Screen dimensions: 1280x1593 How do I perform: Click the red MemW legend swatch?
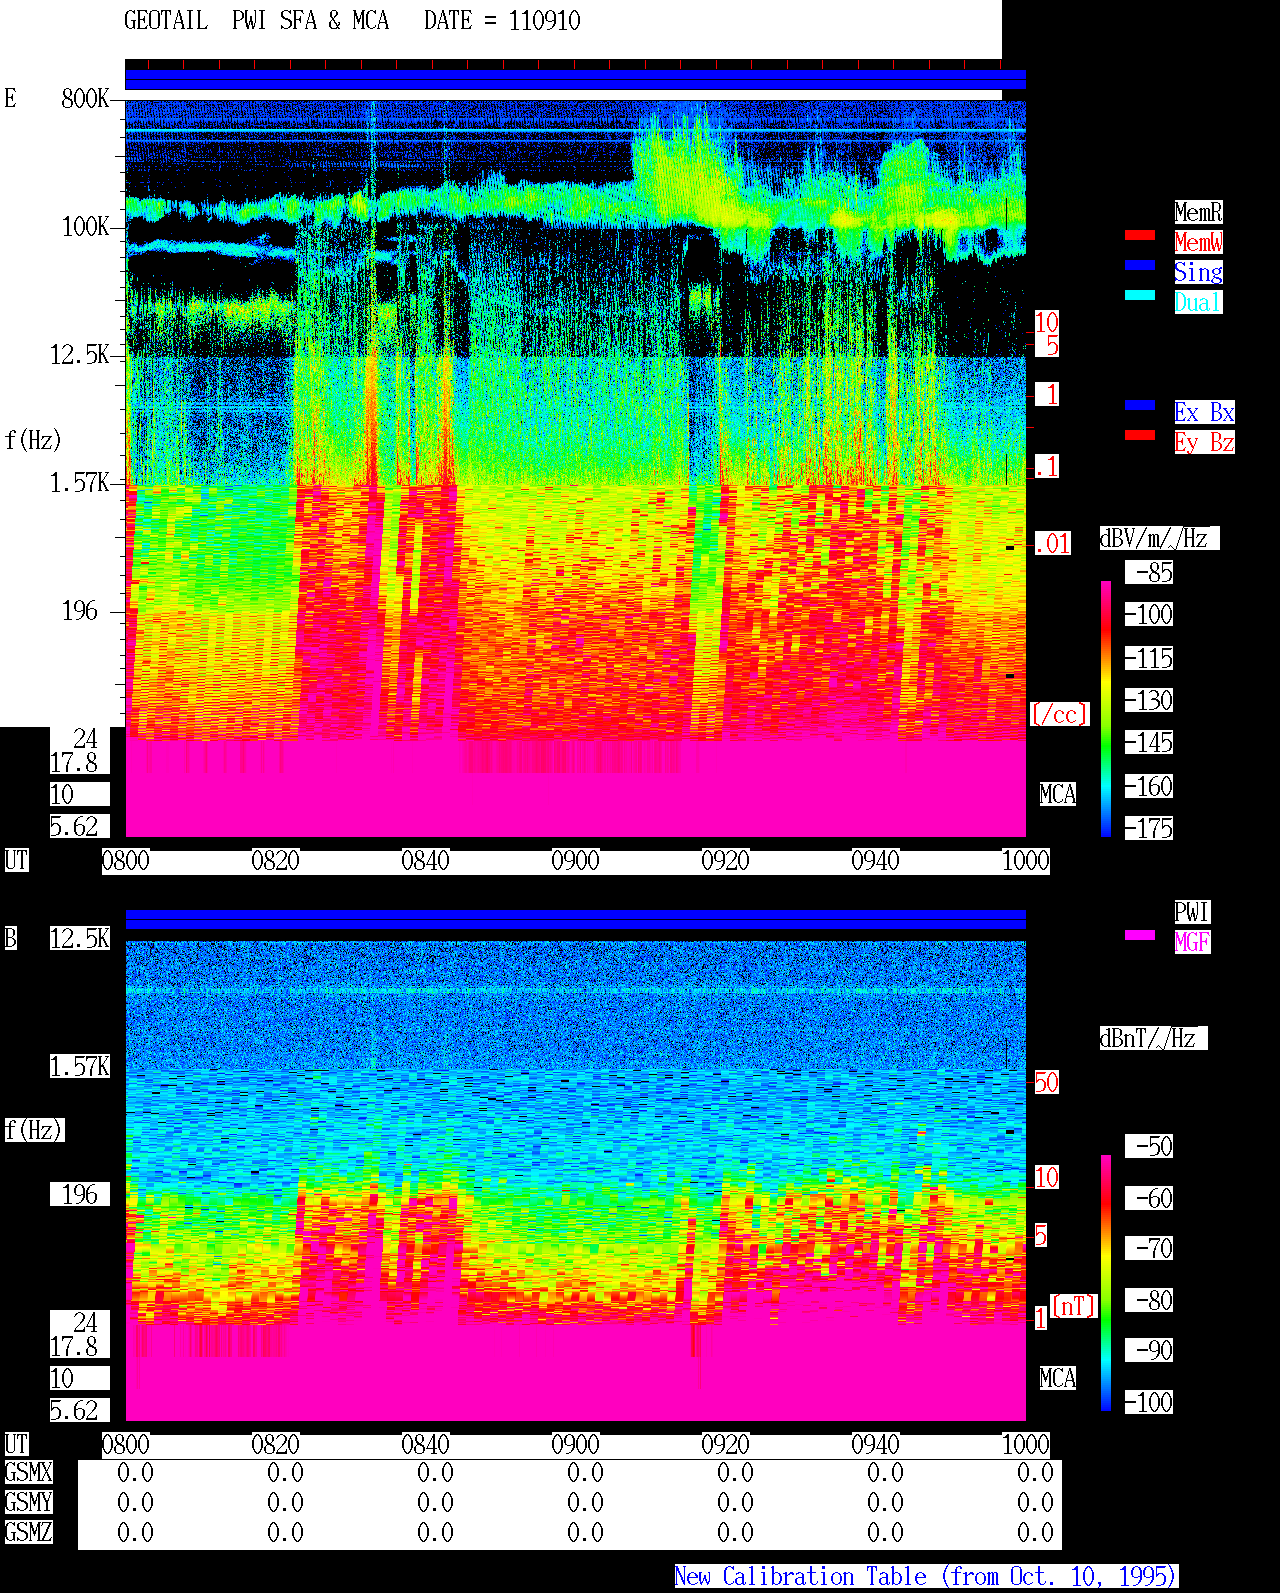tap(1140, 235)
